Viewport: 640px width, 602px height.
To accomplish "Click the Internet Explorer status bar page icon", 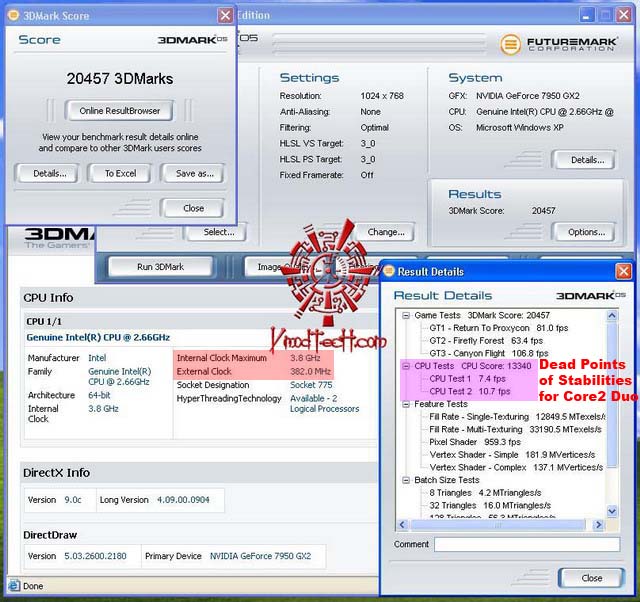I will [x=13, y=586].
